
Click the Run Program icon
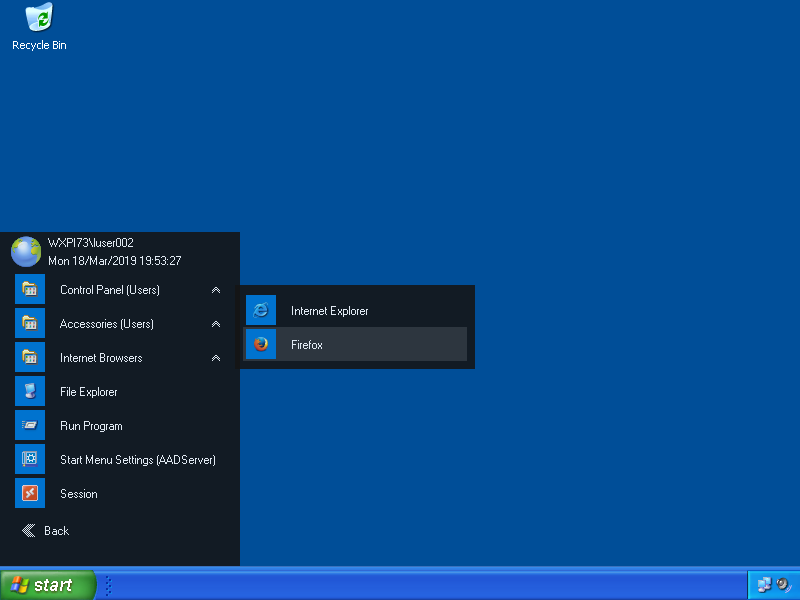tap(30, 426)
